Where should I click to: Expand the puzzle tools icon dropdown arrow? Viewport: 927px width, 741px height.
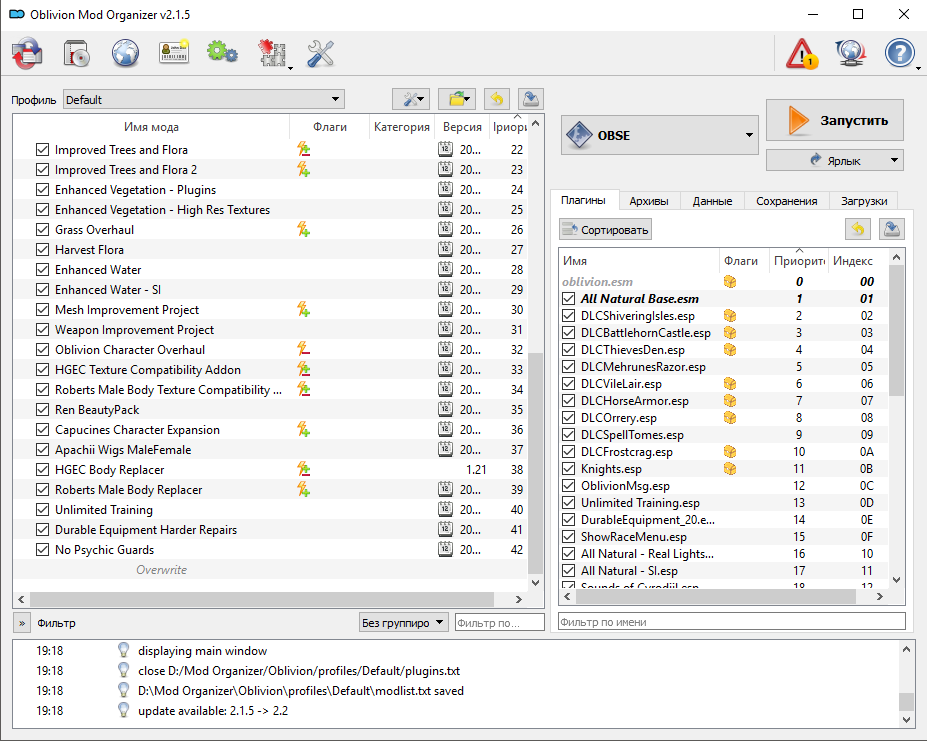tap(290, 68)
